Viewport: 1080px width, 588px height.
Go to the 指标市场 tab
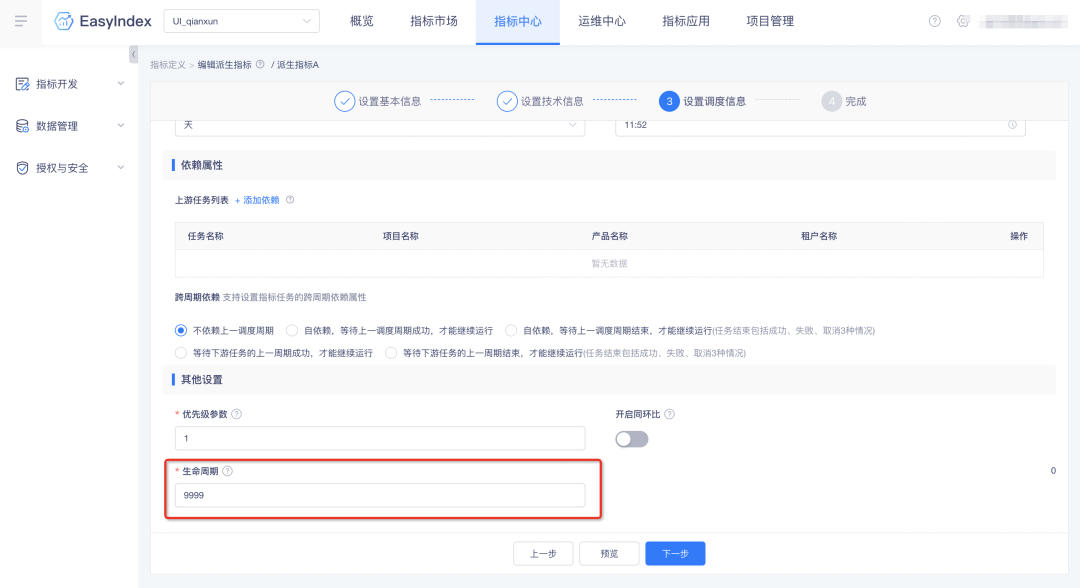click(434, 21)
